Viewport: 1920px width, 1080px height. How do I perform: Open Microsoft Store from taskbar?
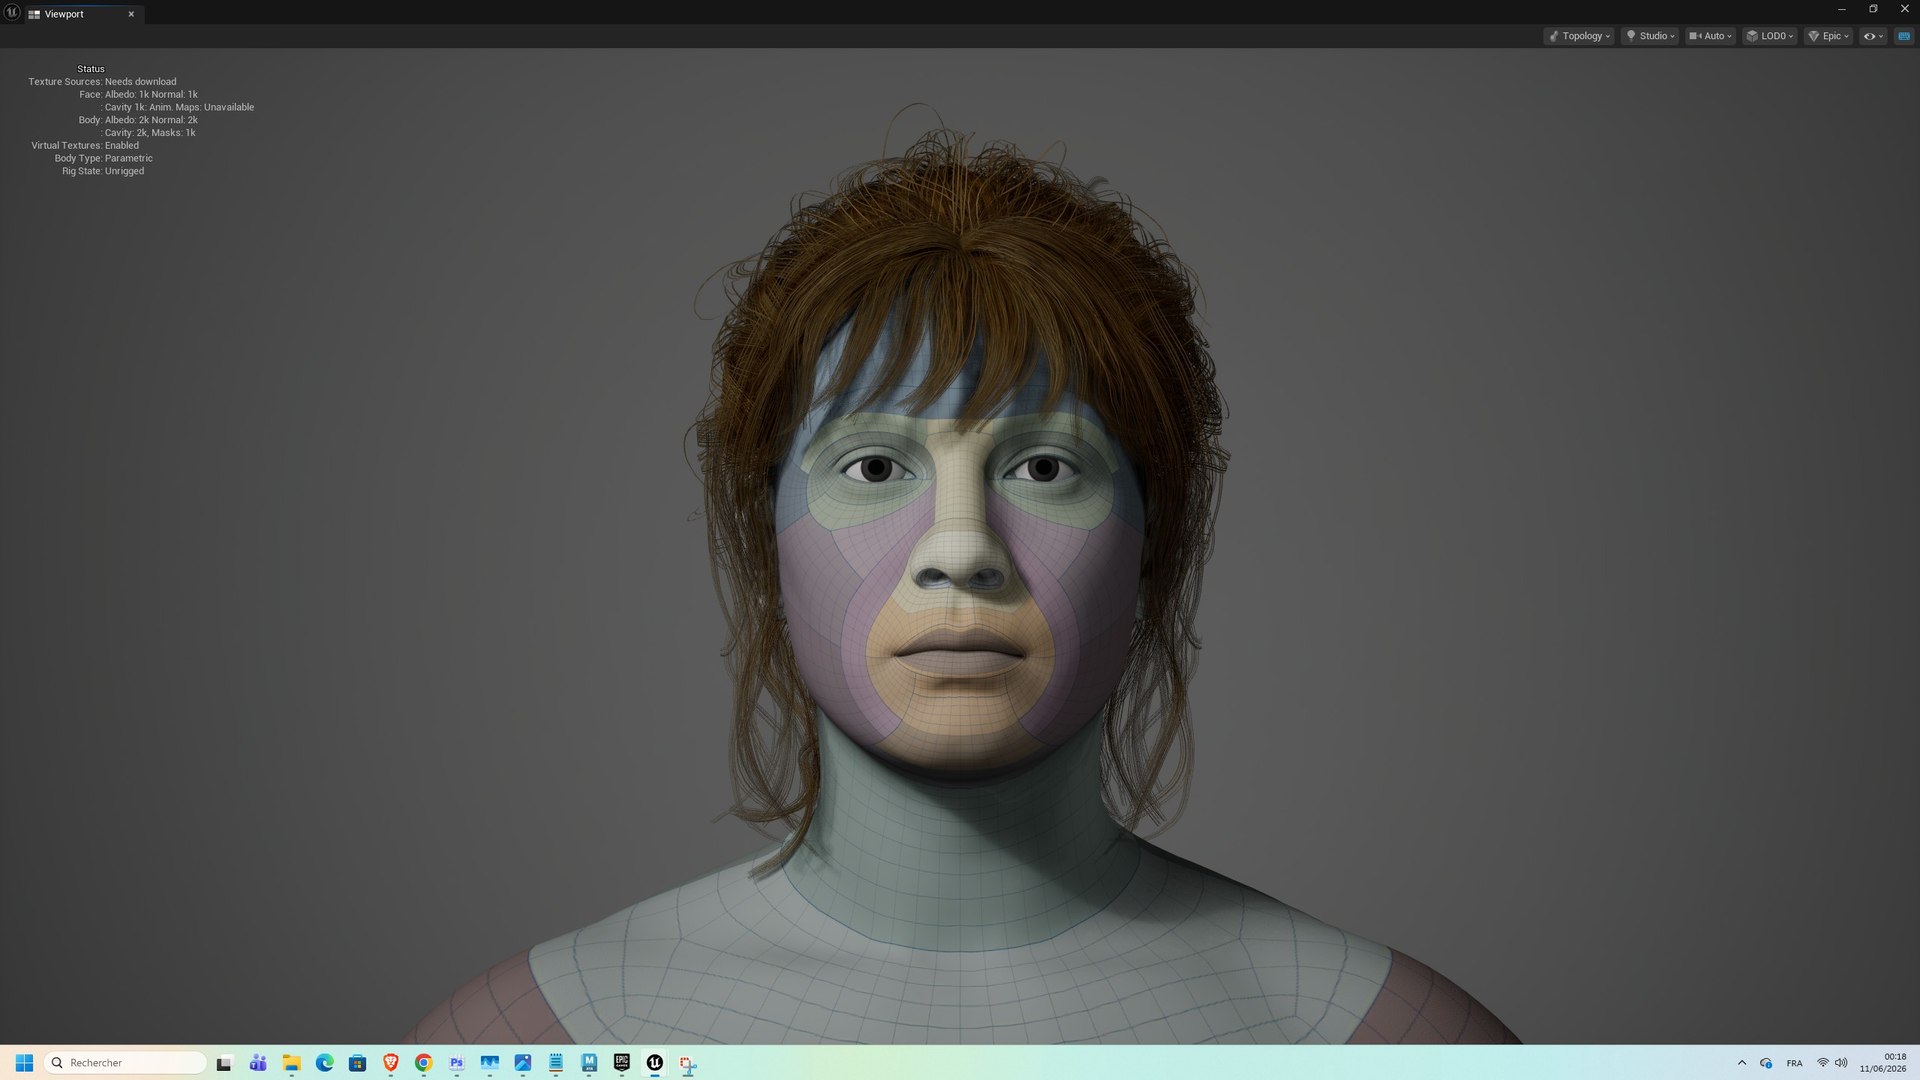pos(357,1063)
